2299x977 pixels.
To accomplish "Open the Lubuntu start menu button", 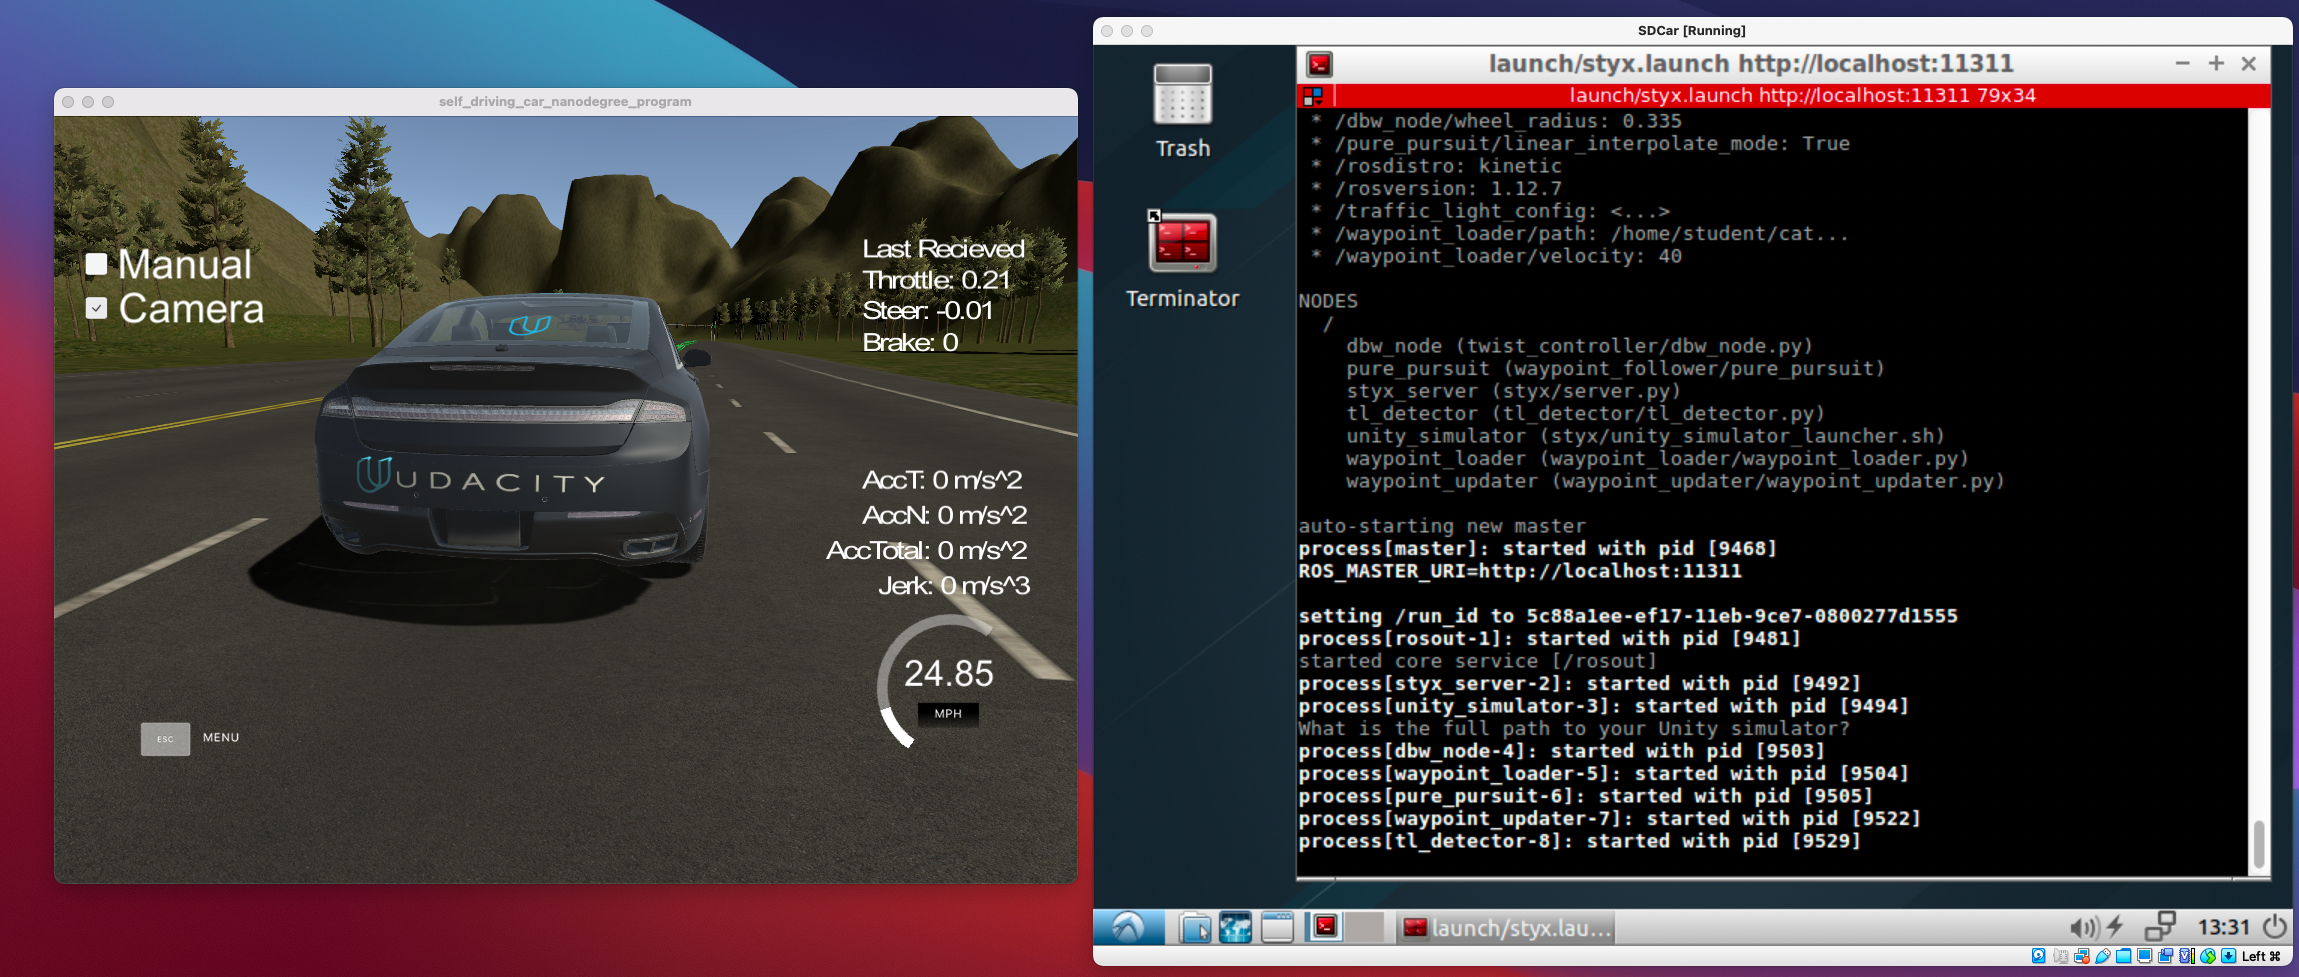I will [x=1129, y=927].
